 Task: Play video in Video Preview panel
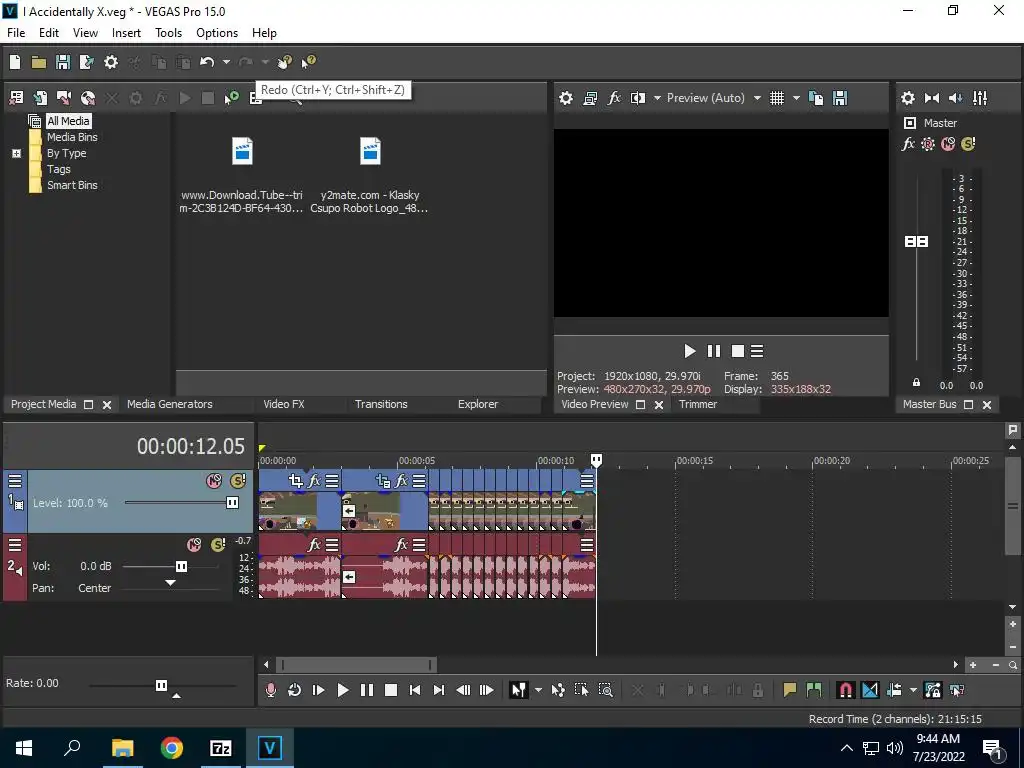690,351
